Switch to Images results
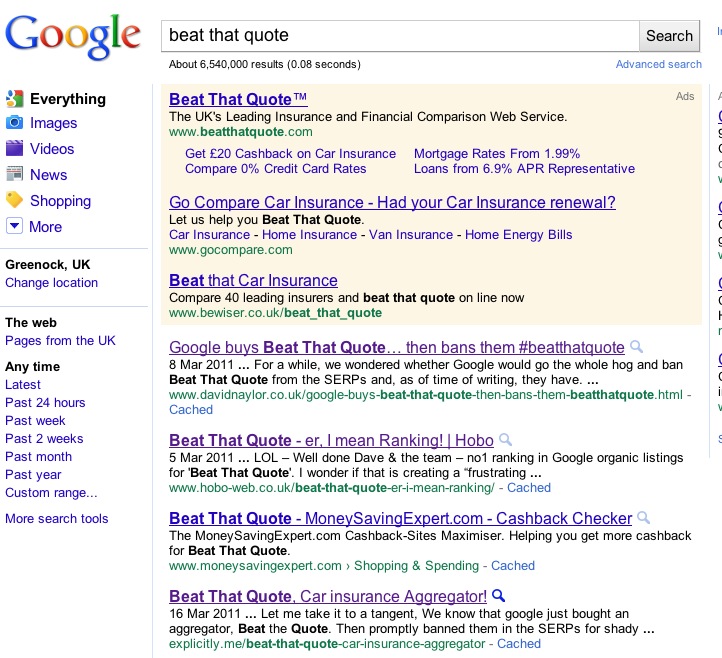The width and height of the screenshot is (722, 658). pyautogui.click(x=53, y=123)
